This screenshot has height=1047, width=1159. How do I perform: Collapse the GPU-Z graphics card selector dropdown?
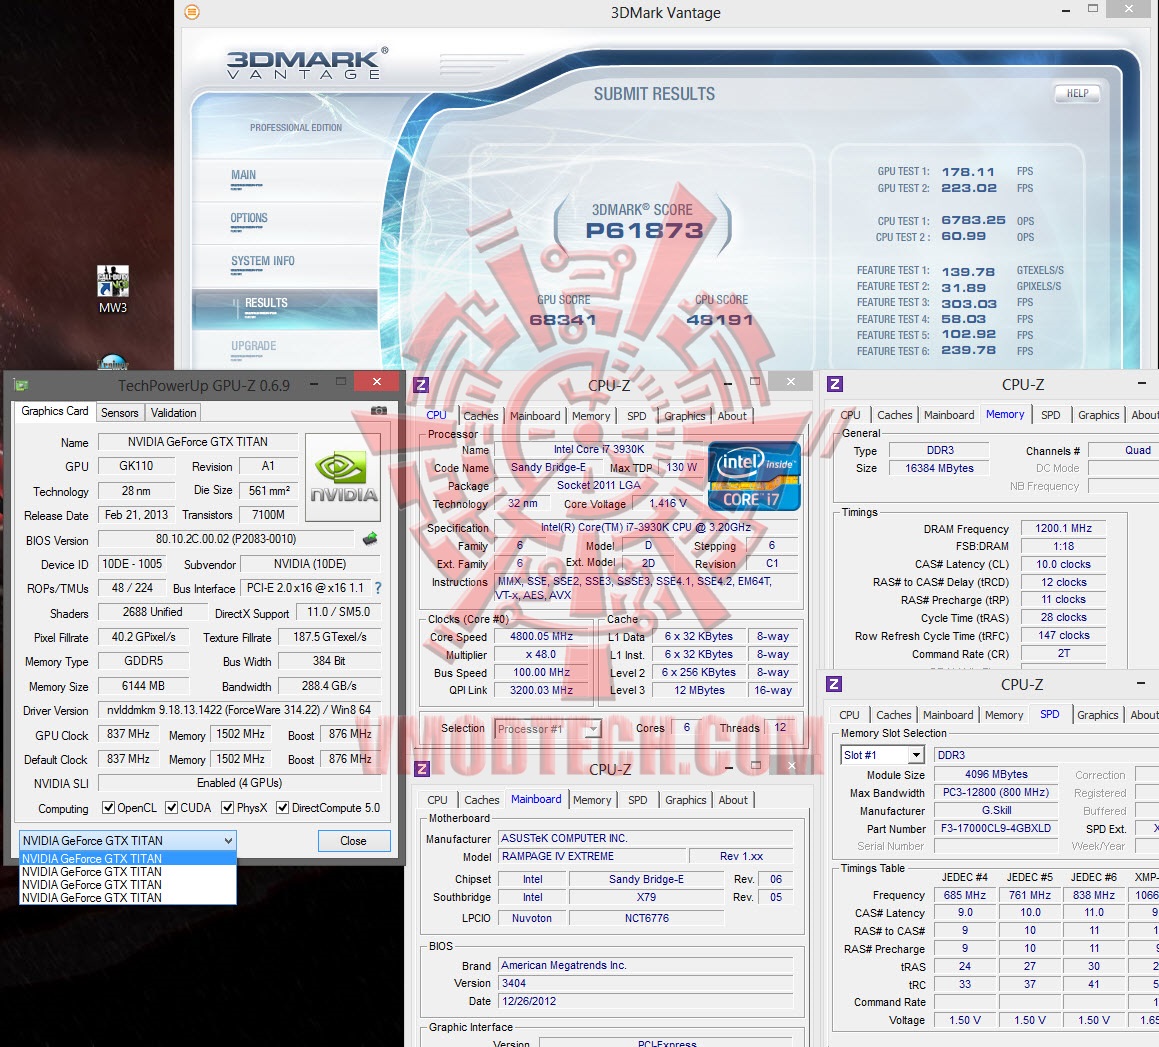pyautogui.click(x=228, y=841)
